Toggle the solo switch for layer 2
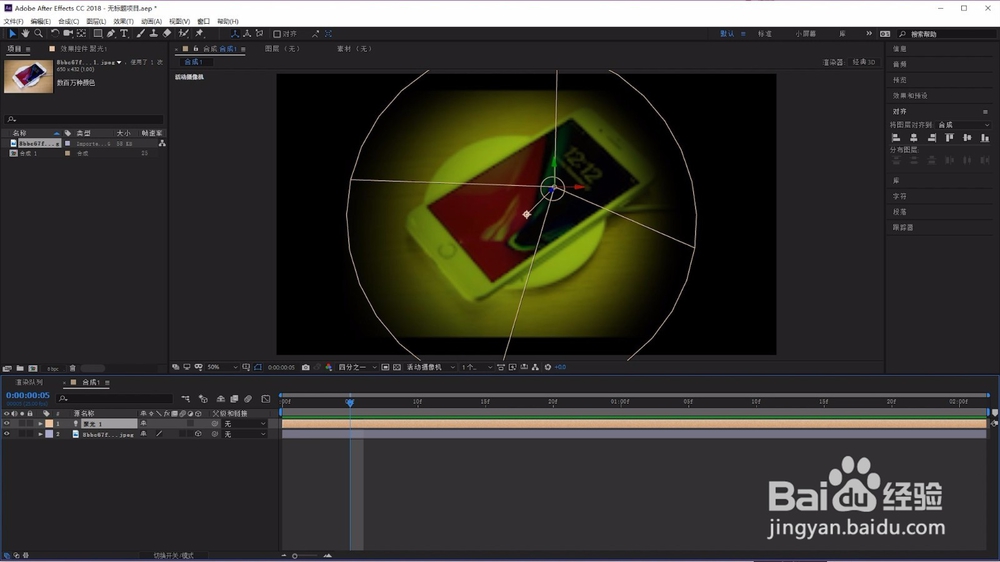 22,434
